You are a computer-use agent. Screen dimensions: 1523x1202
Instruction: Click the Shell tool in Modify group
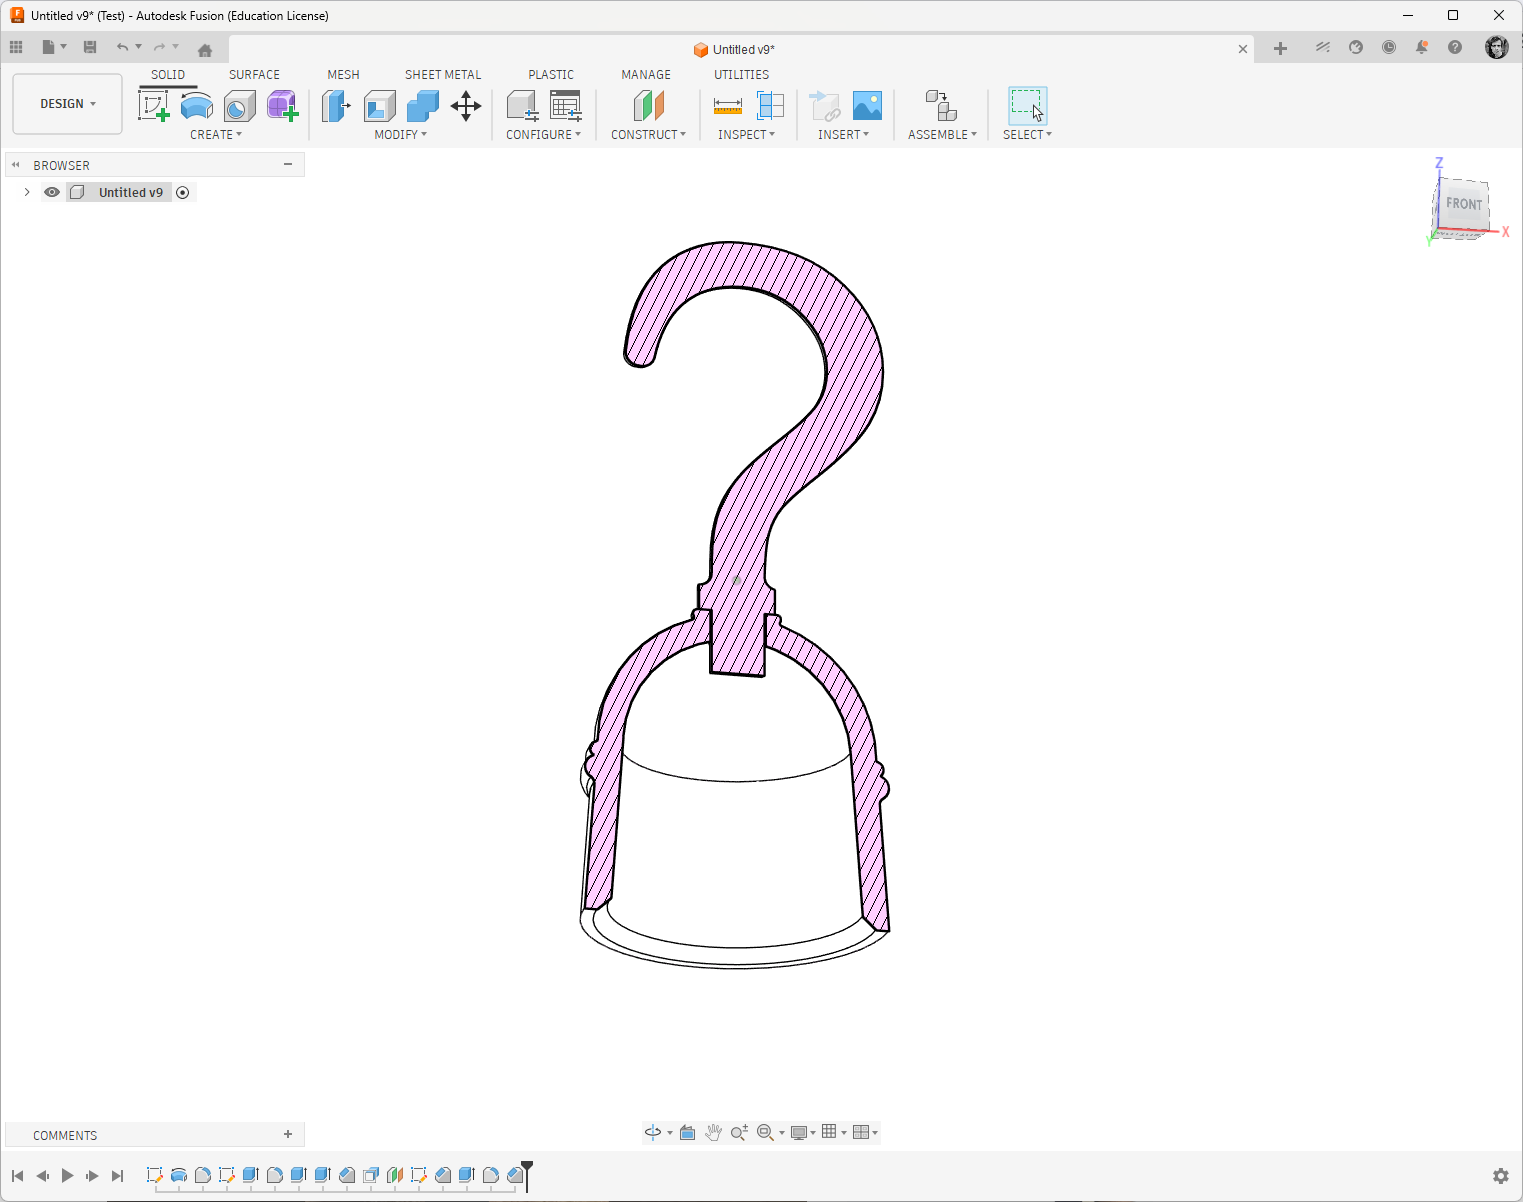[x=379, y=105]
